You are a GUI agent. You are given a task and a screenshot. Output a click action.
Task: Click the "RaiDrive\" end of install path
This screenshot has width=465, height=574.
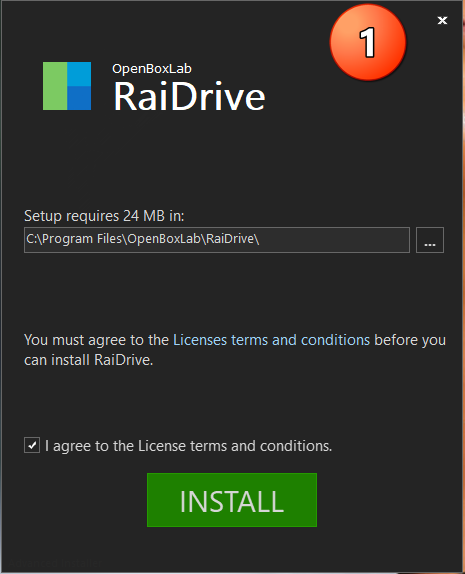[232, 239]
